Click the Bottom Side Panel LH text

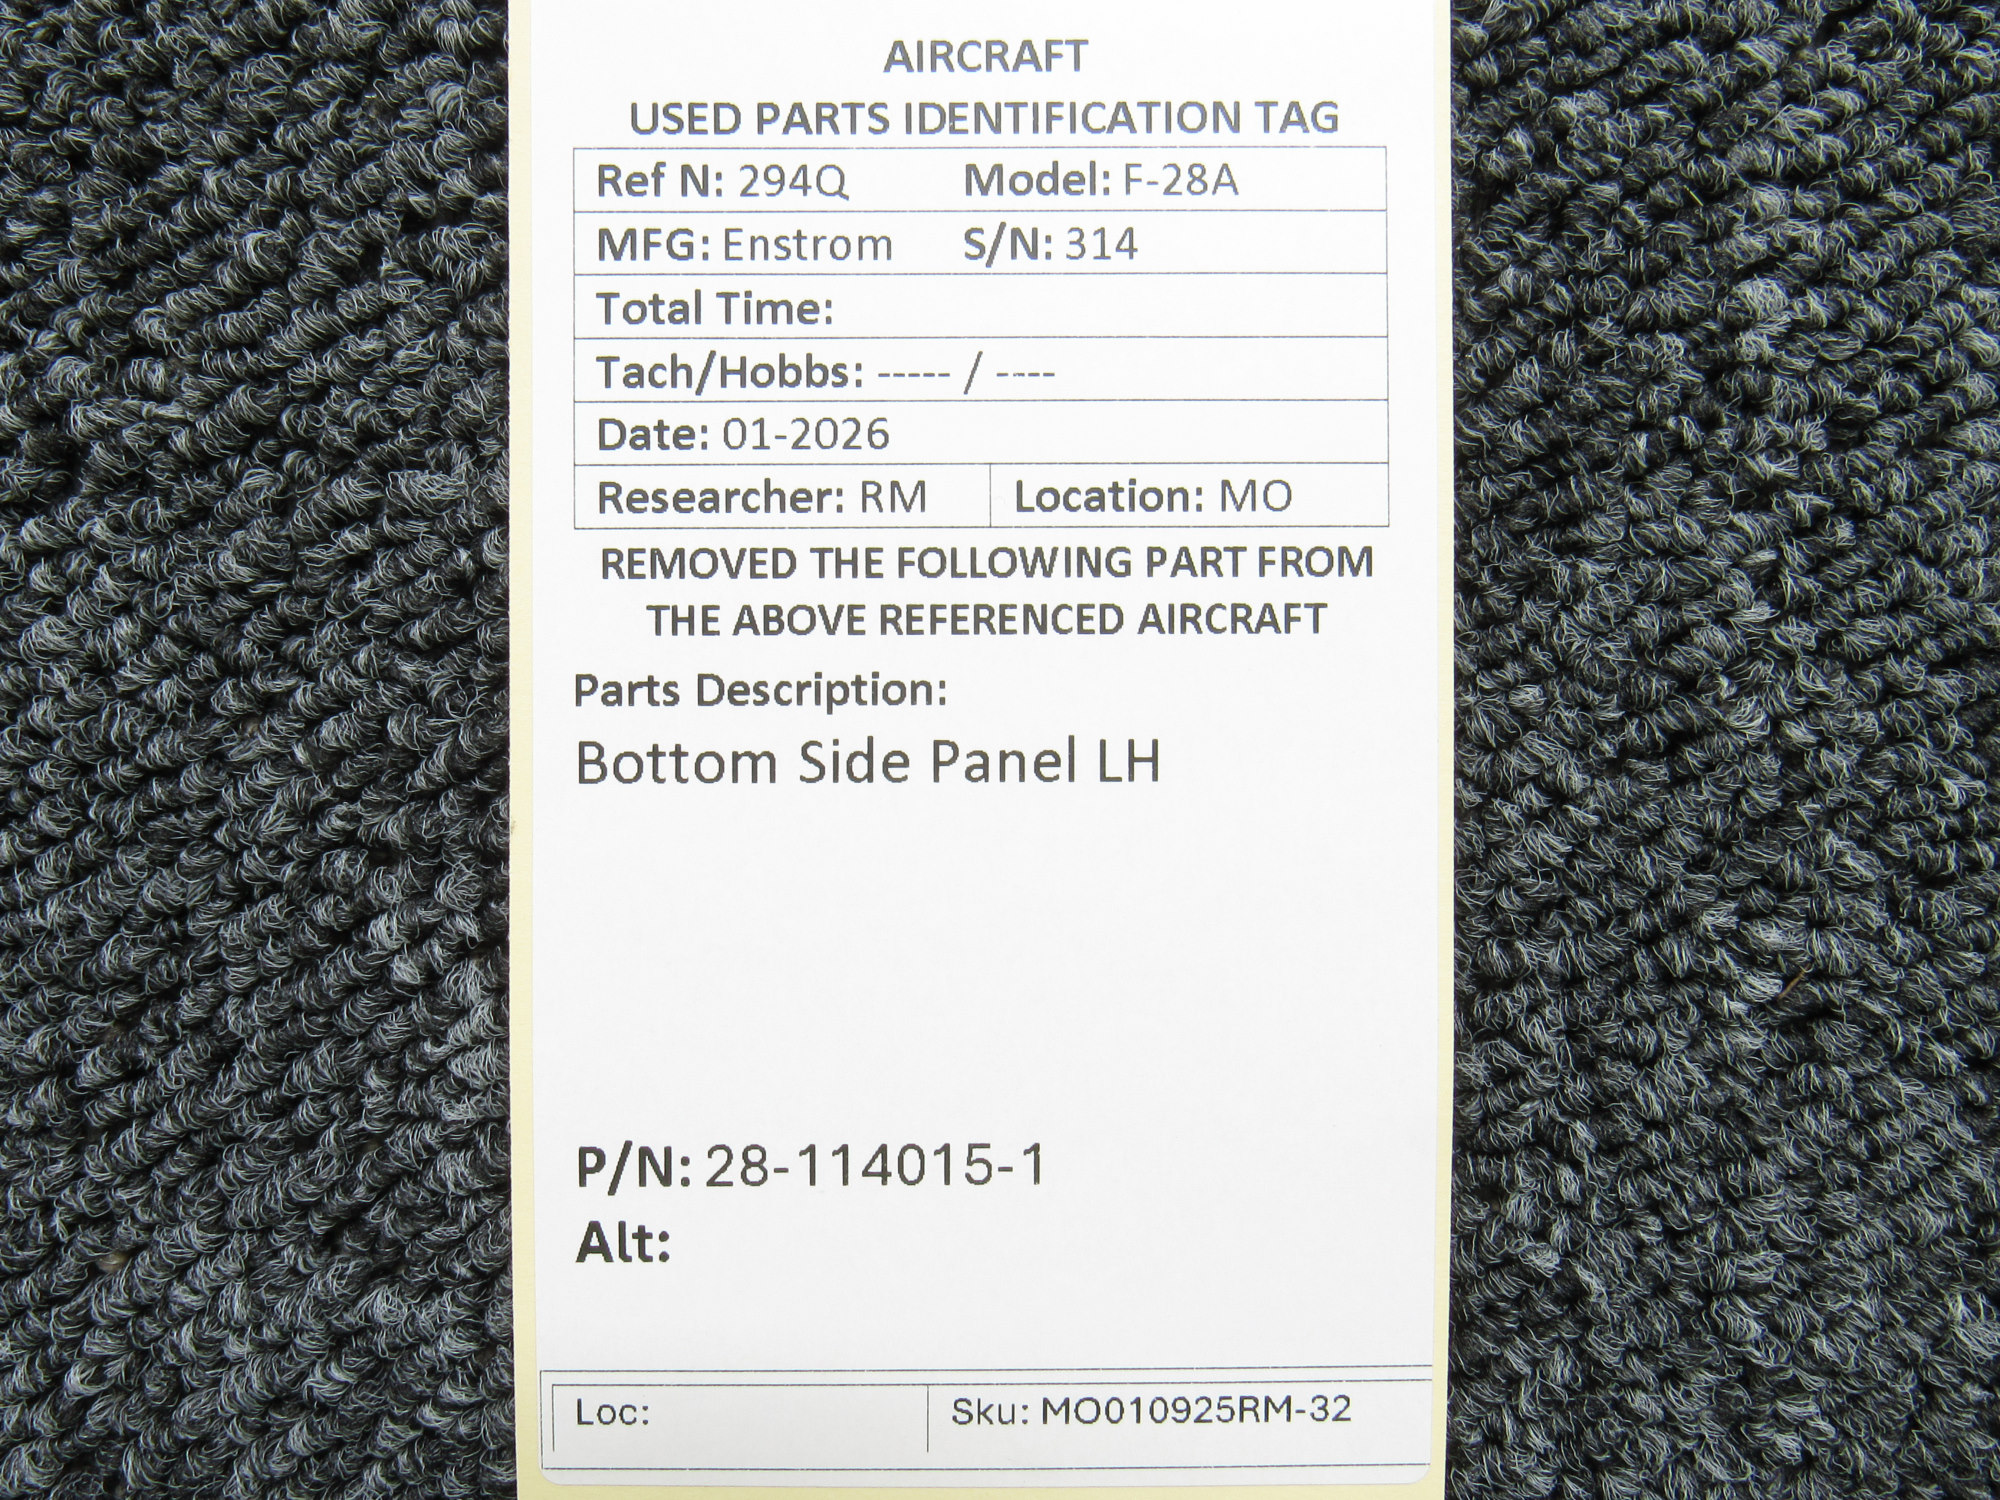pos(868,763)
